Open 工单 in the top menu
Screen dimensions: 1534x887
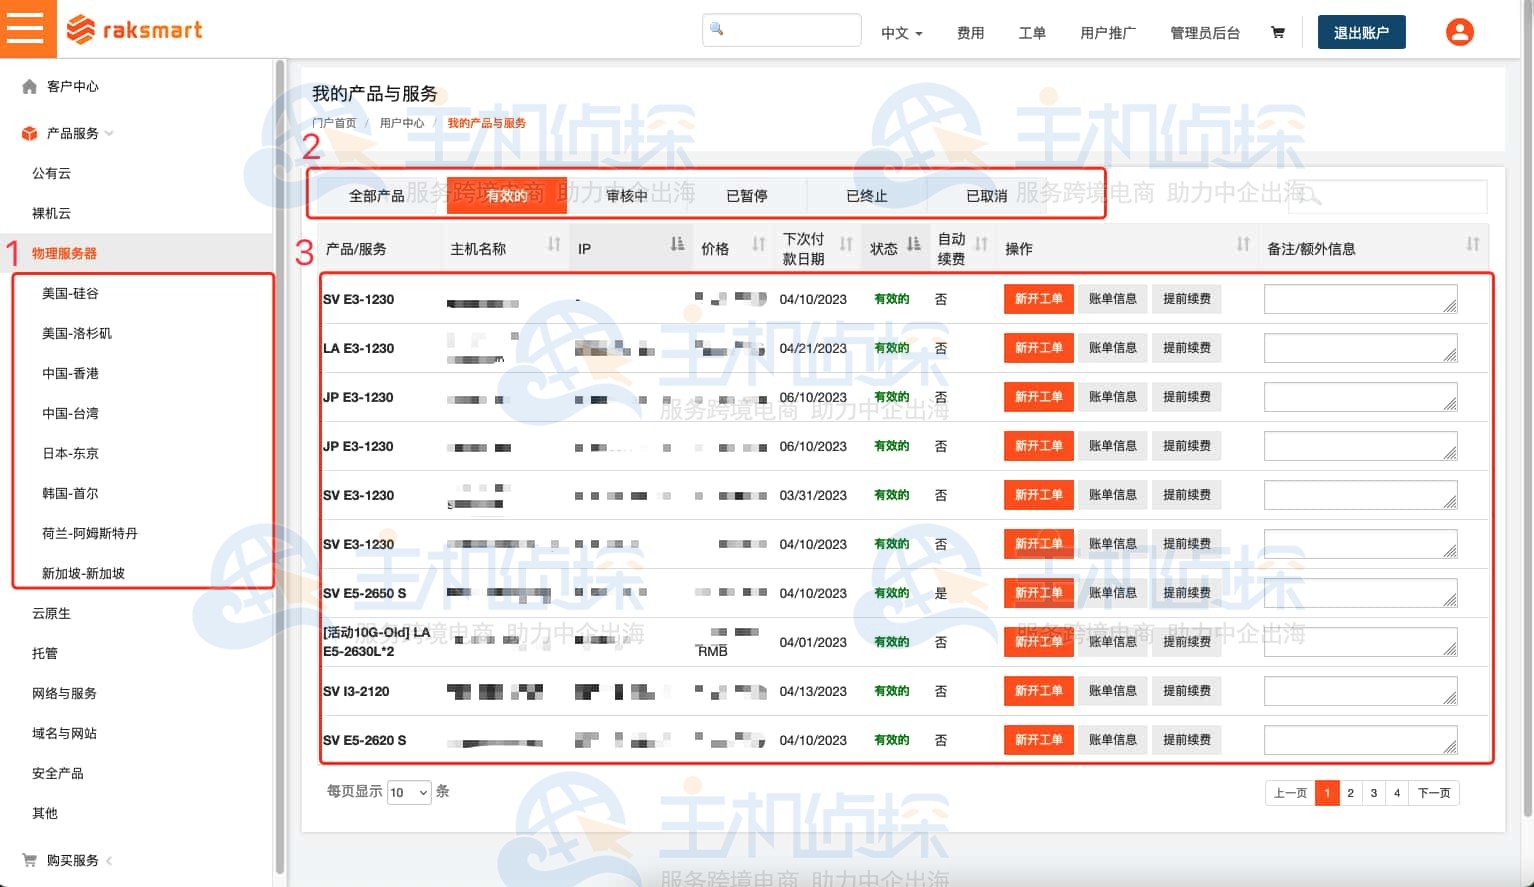[1032, 33]
